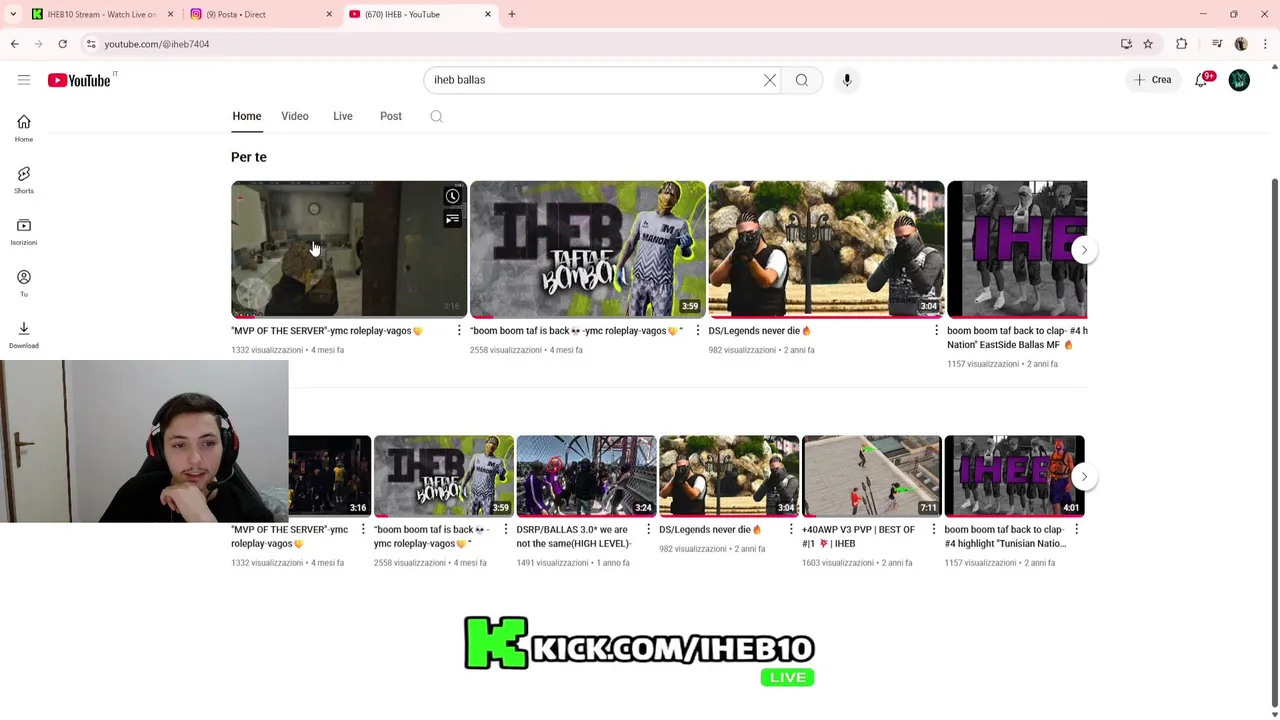Add MVP OF THE SERVER video to queue
1280x720 pixels.
(x=452, y=219)
